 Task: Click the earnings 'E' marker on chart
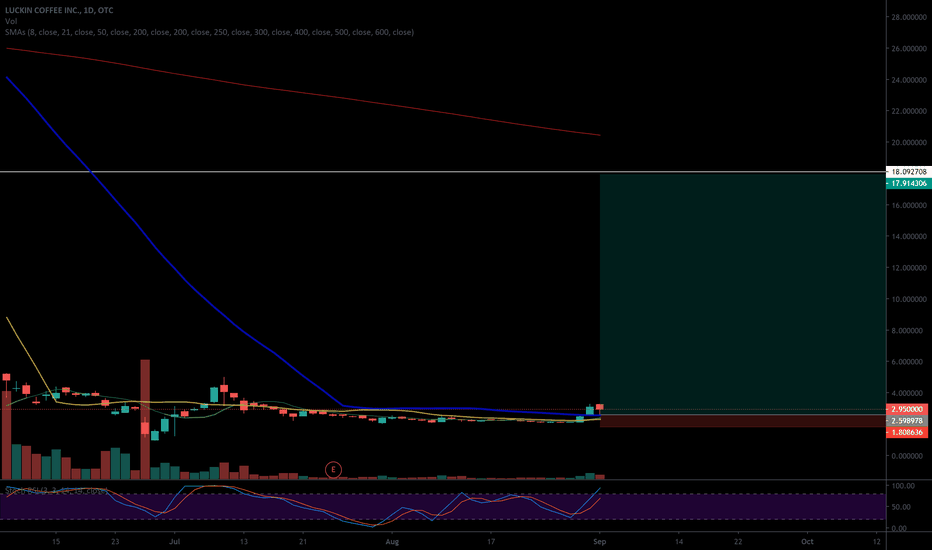333,470
